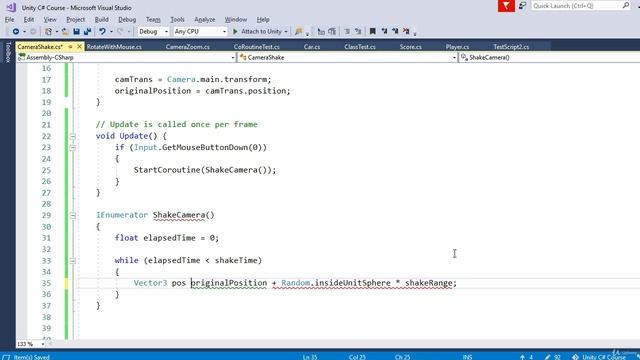Switch to the Score.cs tab
640x360 pixels.
click(411, 47)
